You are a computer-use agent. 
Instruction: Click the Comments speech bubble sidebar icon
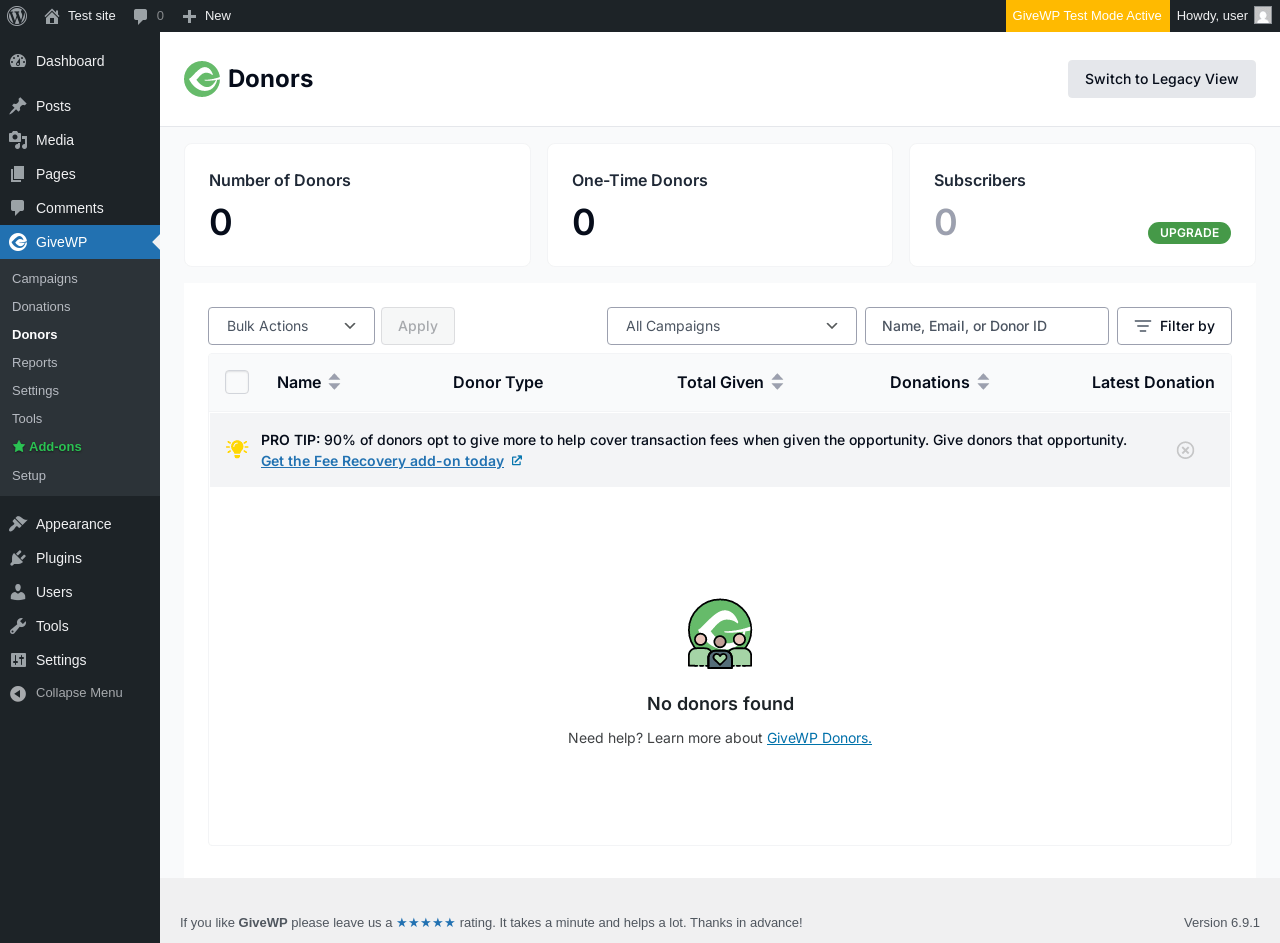pyautogui.click(x=18, y=208)
